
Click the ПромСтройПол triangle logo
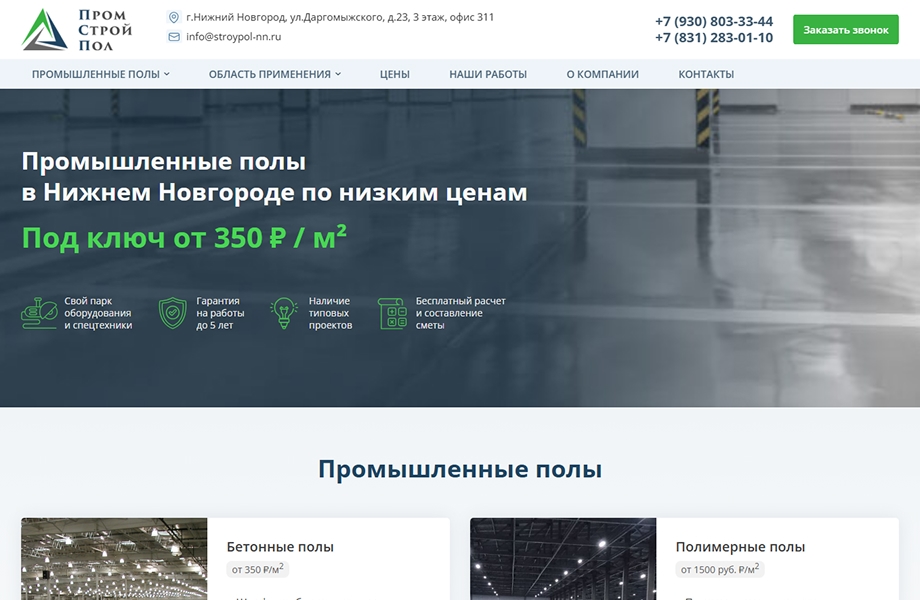pos(45,29)
